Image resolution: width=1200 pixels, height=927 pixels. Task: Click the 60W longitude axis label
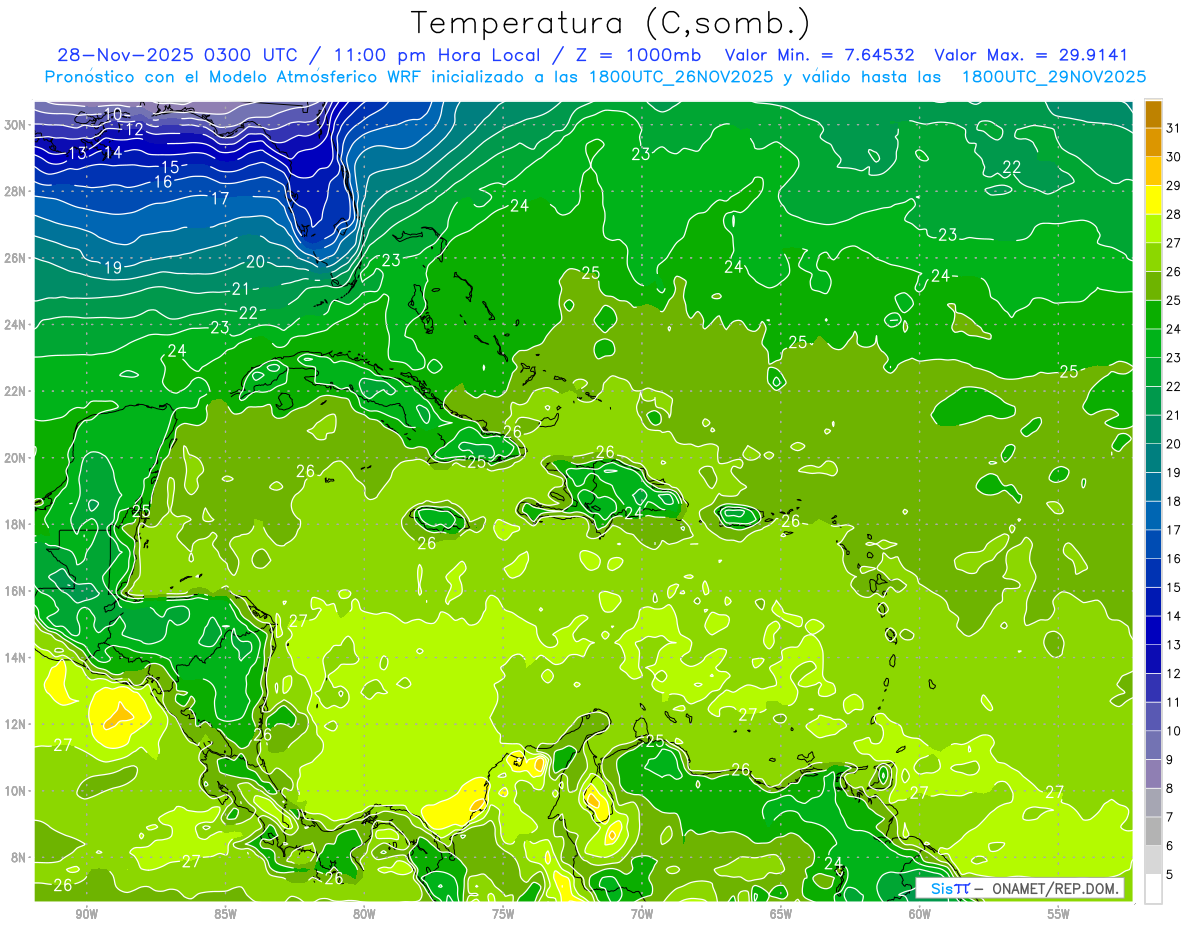click(x=920, y=914)
